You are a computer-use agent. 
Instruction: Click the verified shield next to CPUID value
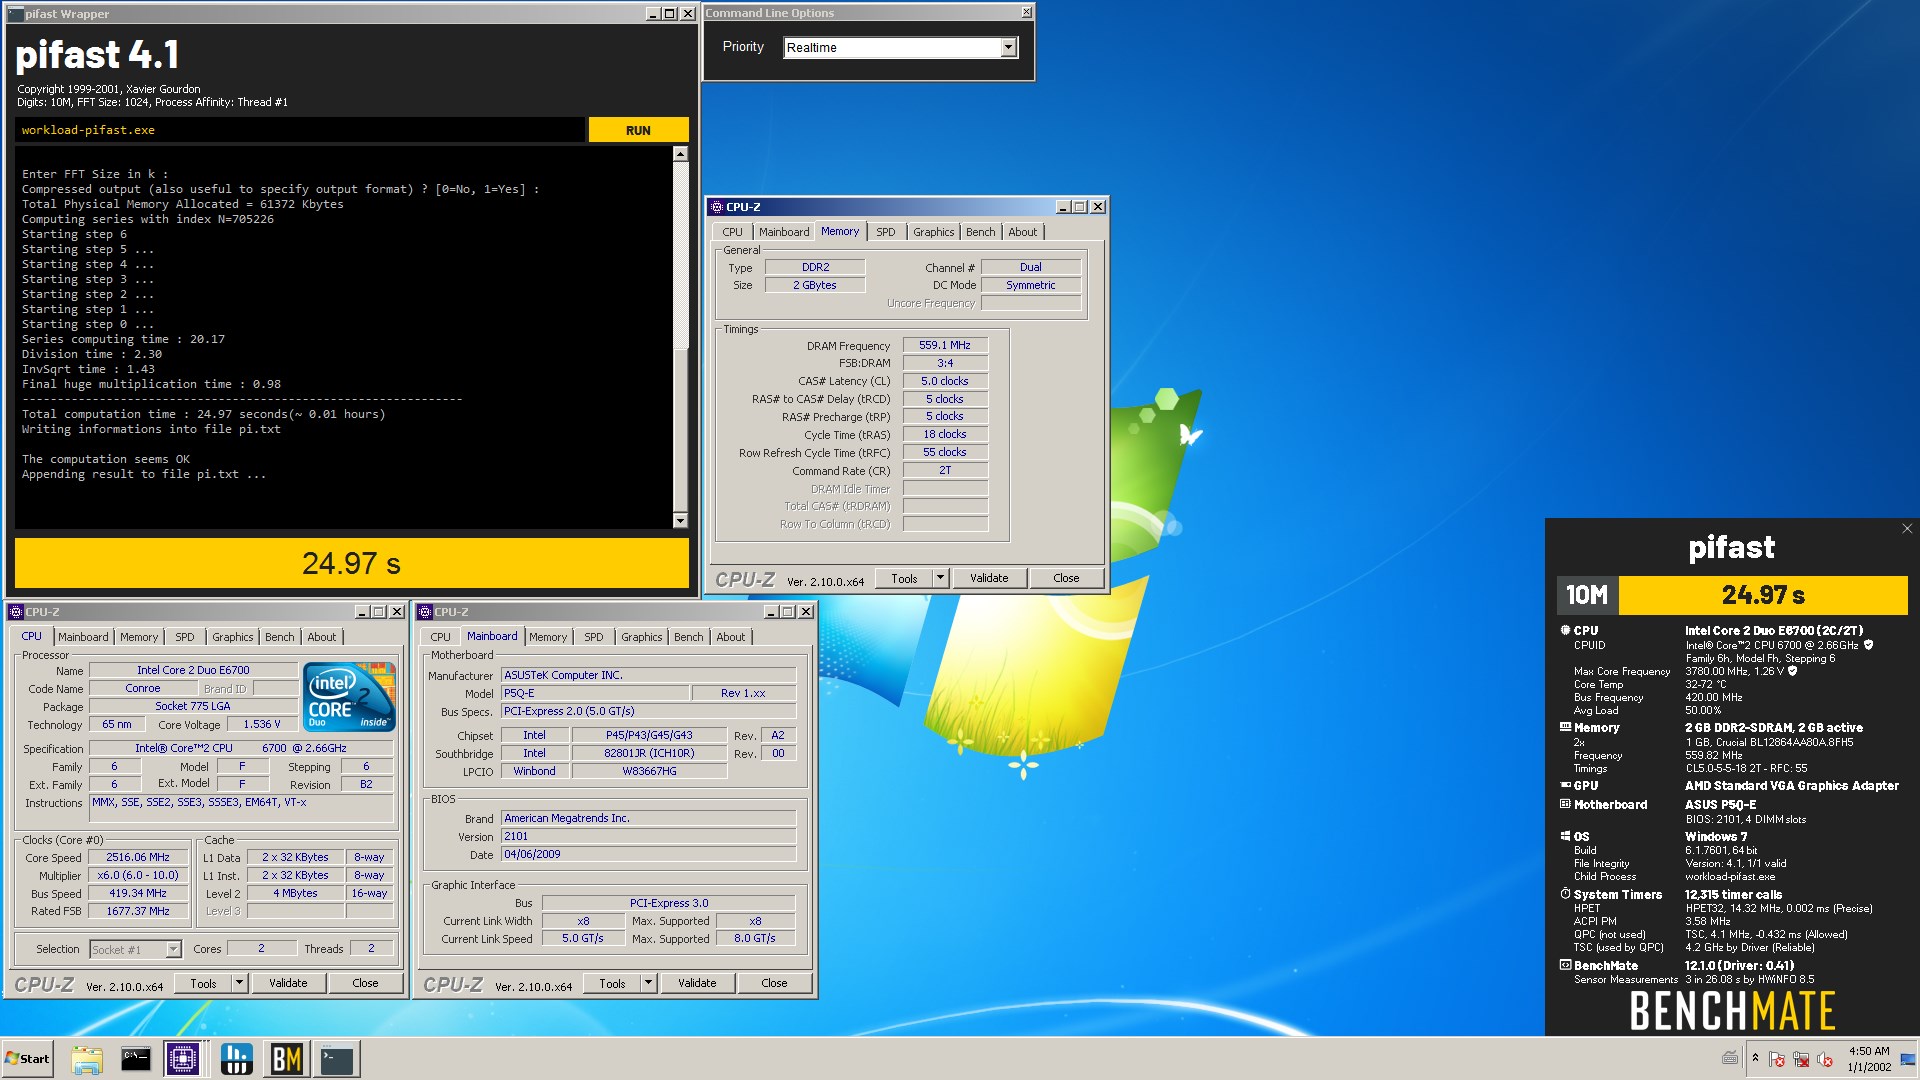click(x=1868, y=645)
